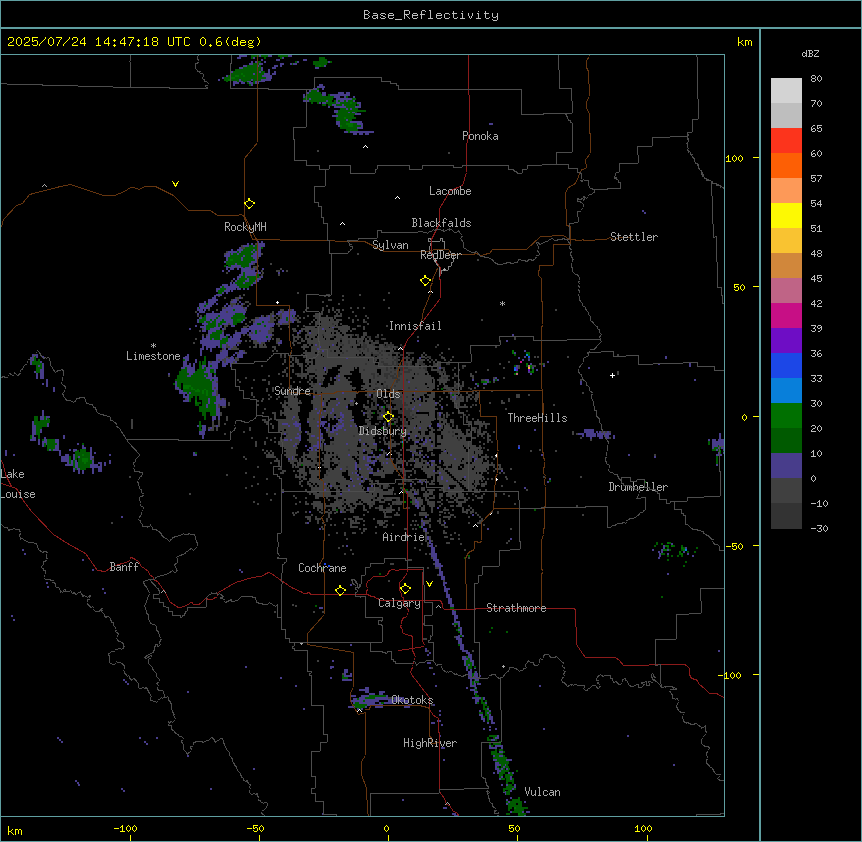862x842 pixels.
Task: Click the Lake Louise label at left edge
Action: click(x=18, y=484)
